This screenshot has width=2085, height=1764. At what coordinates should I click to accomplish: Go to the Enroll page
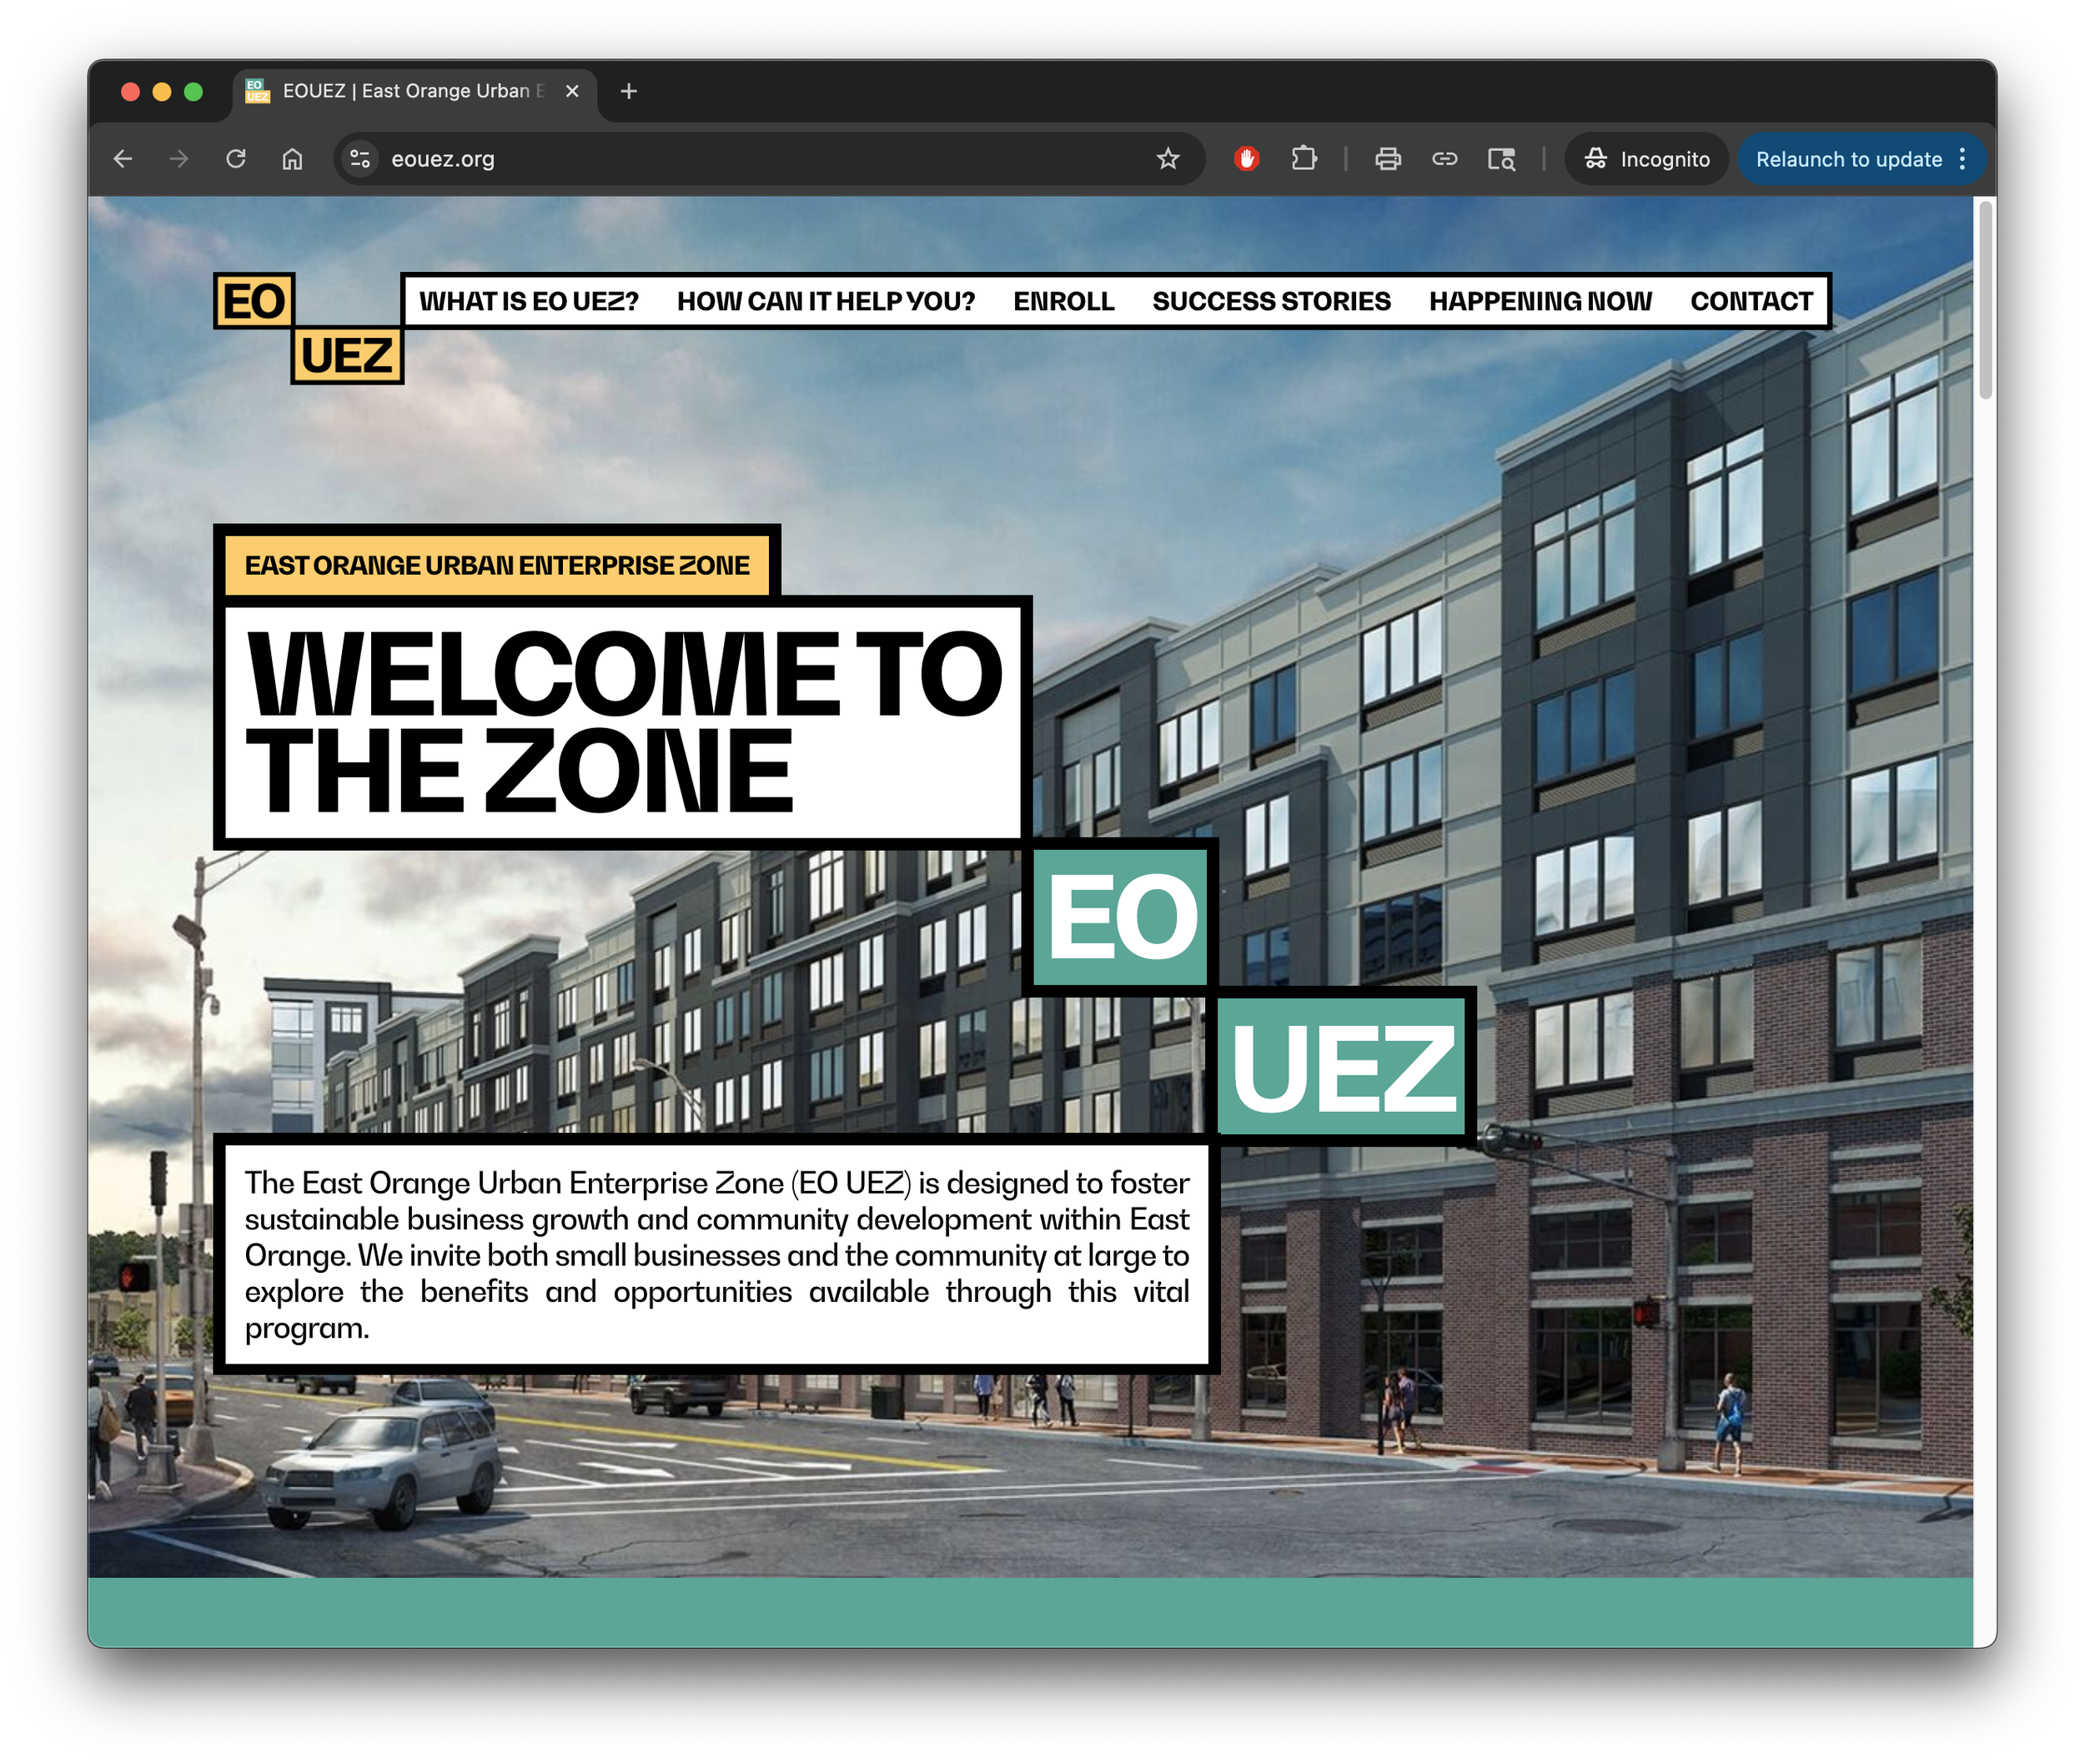pos(1063,301)
